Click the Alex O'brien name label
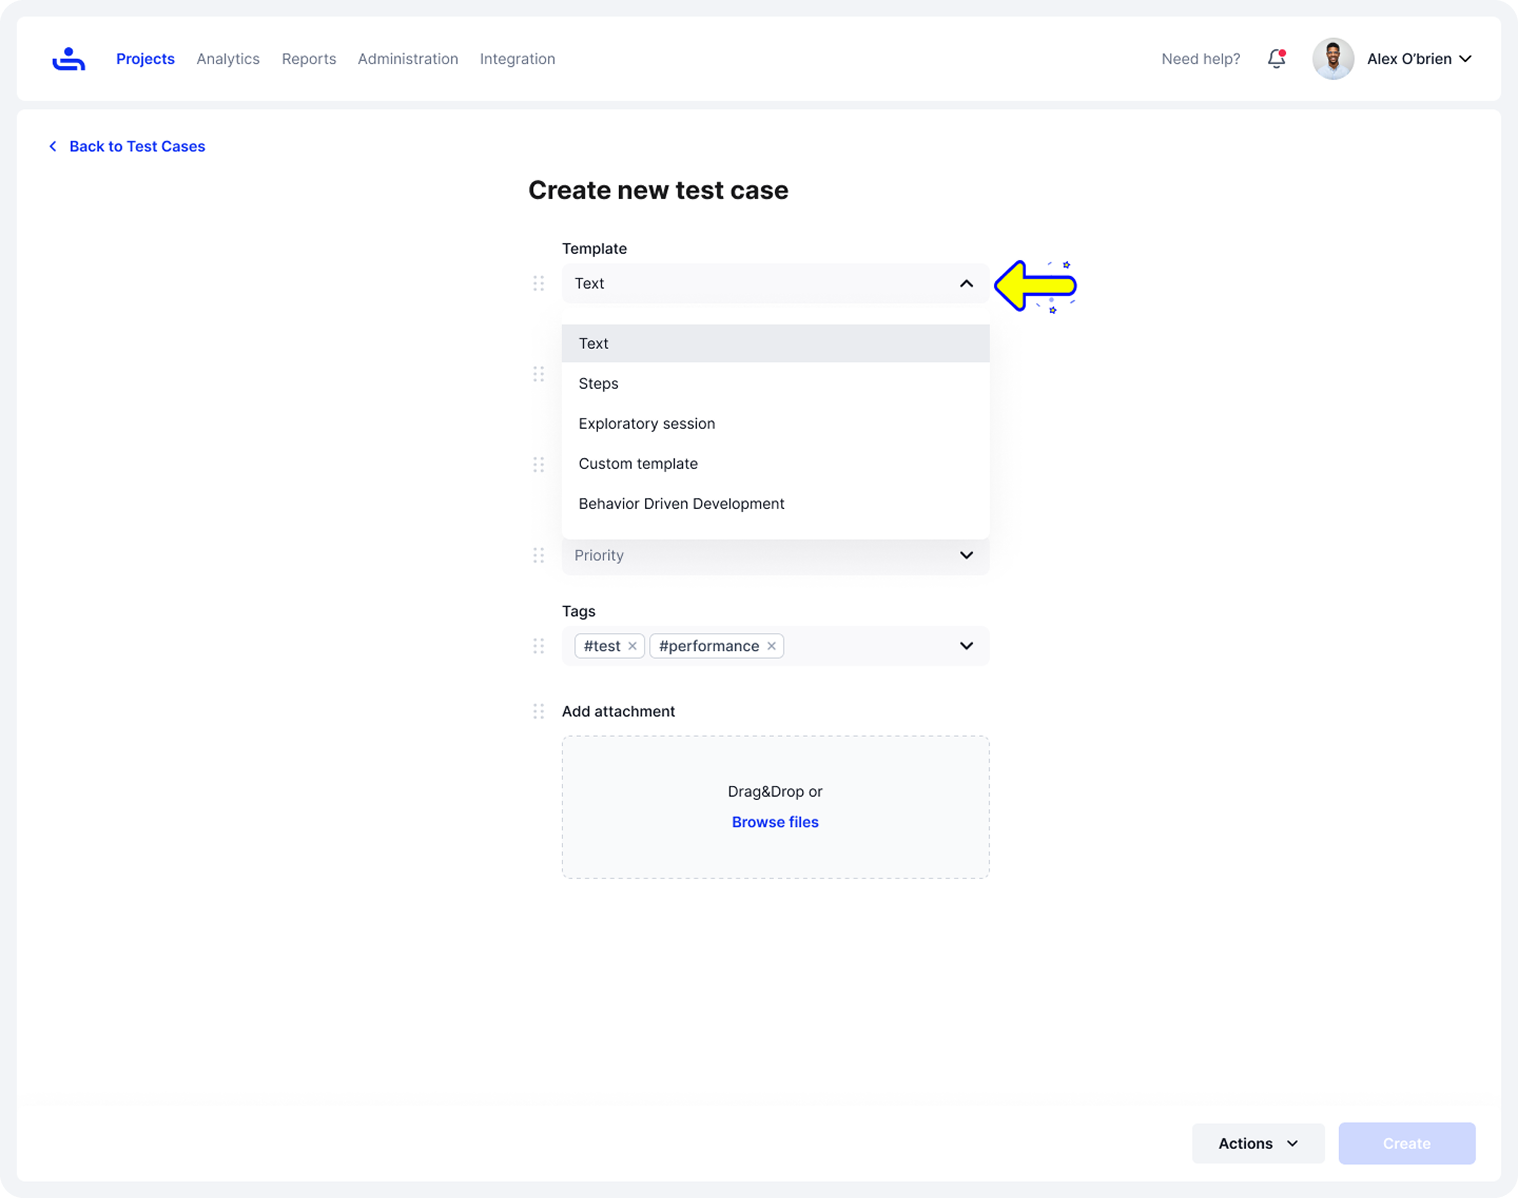Image resolution: width=1518 pixels, height=1198 pixels. tap(1409, 59)
